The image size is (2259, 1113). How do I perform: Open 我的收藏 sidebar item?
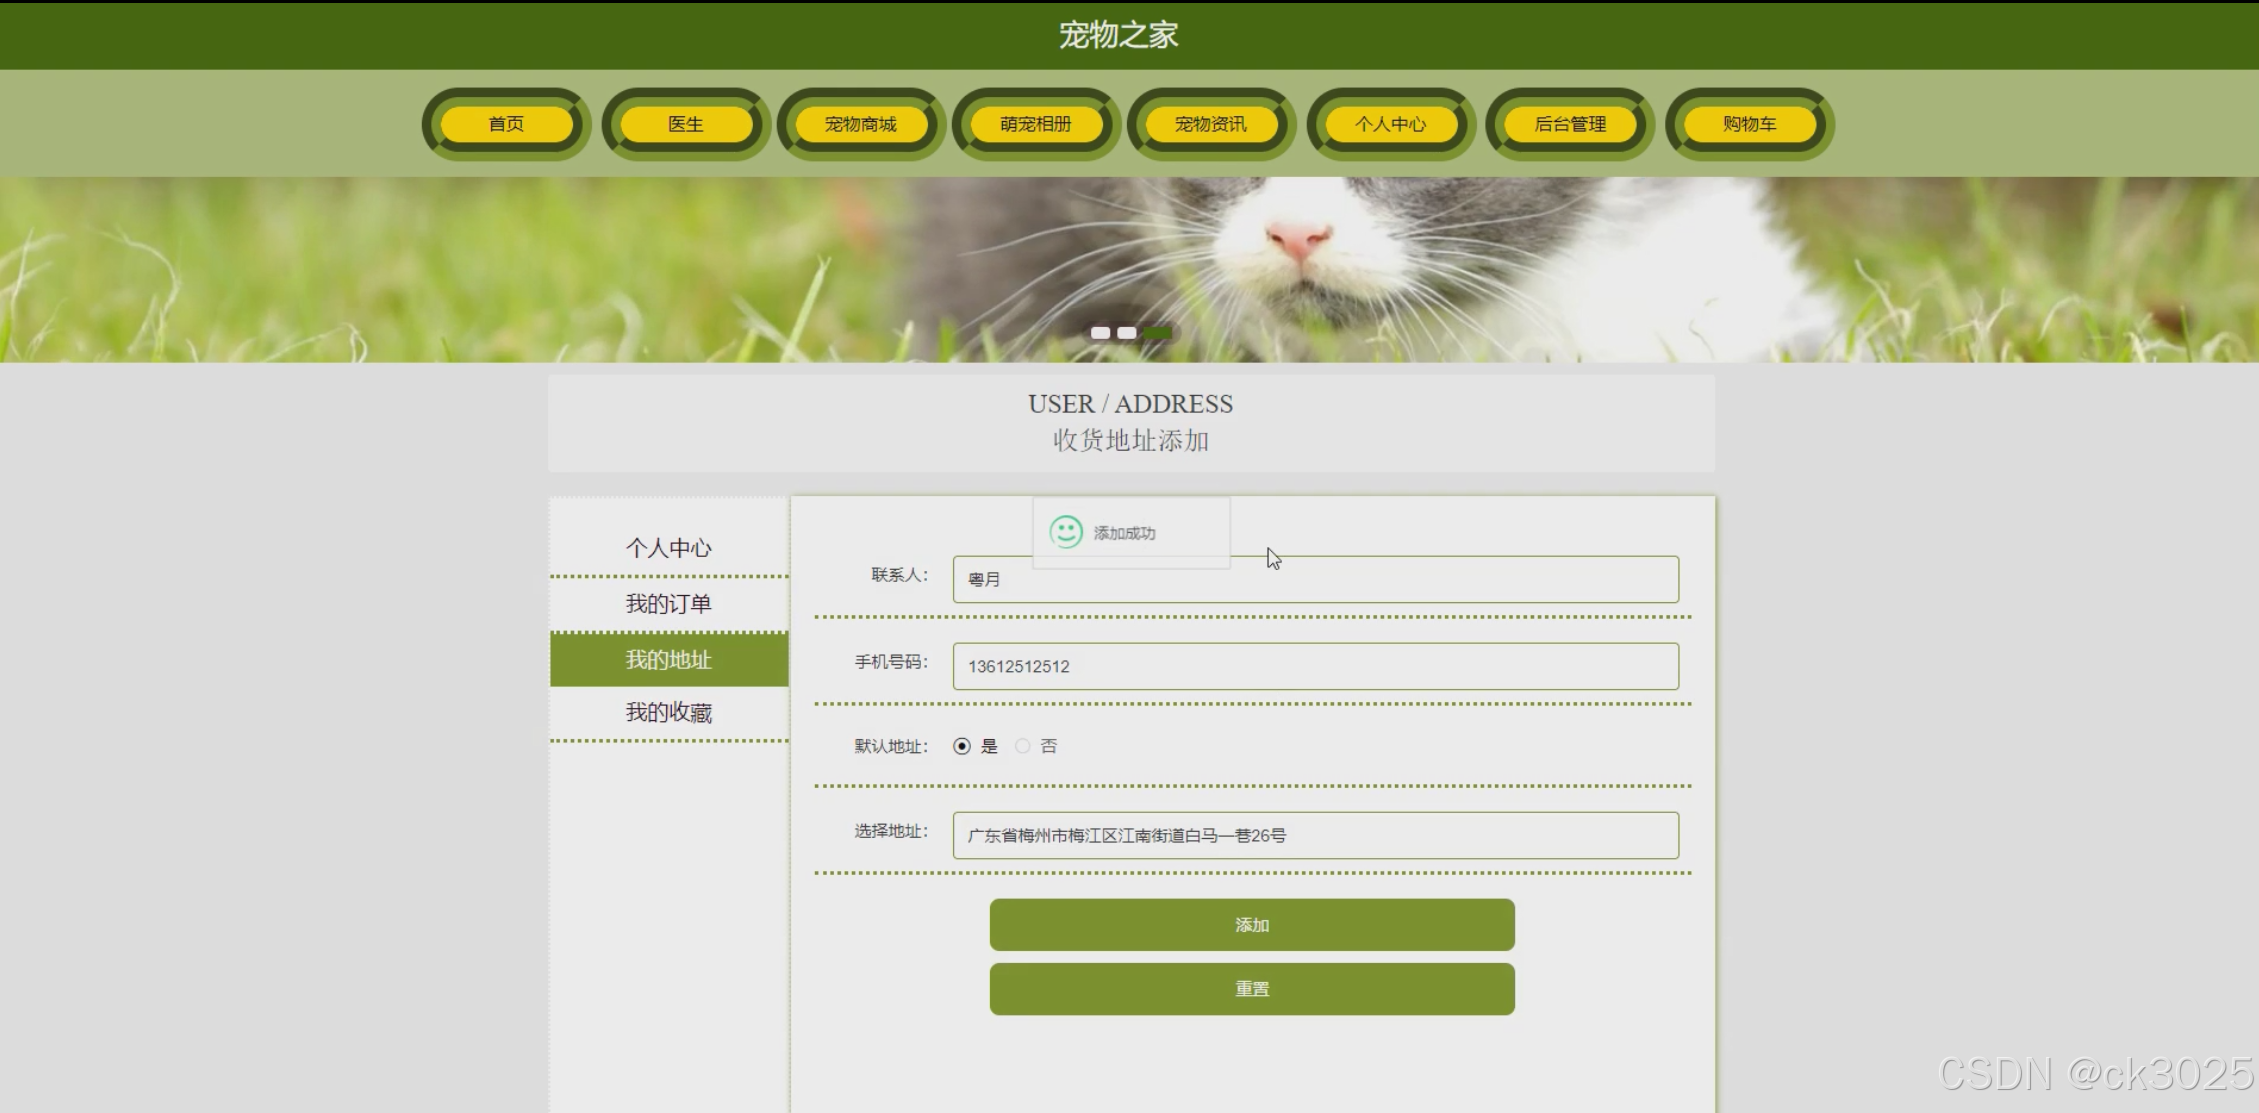tap(668, 713)
